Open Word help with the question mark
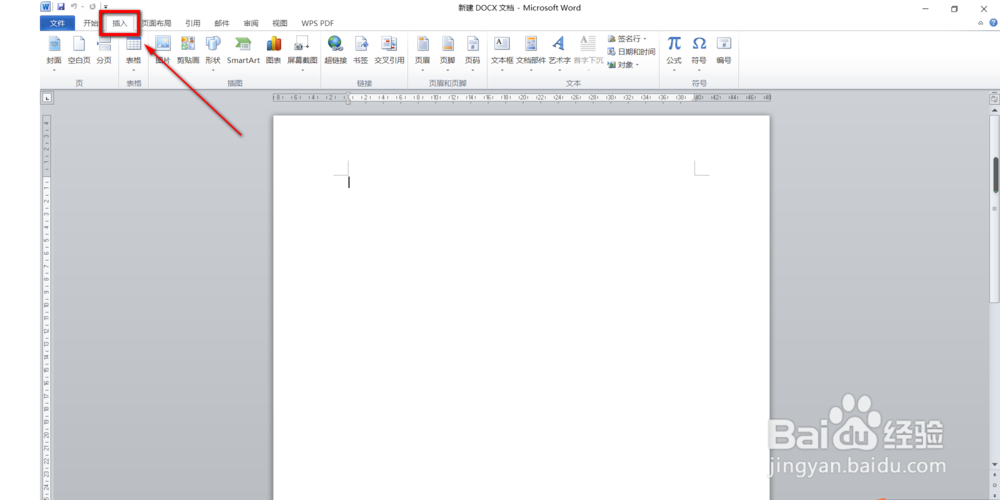Viewport: 1000px width, 500px height. coord(993,22)
